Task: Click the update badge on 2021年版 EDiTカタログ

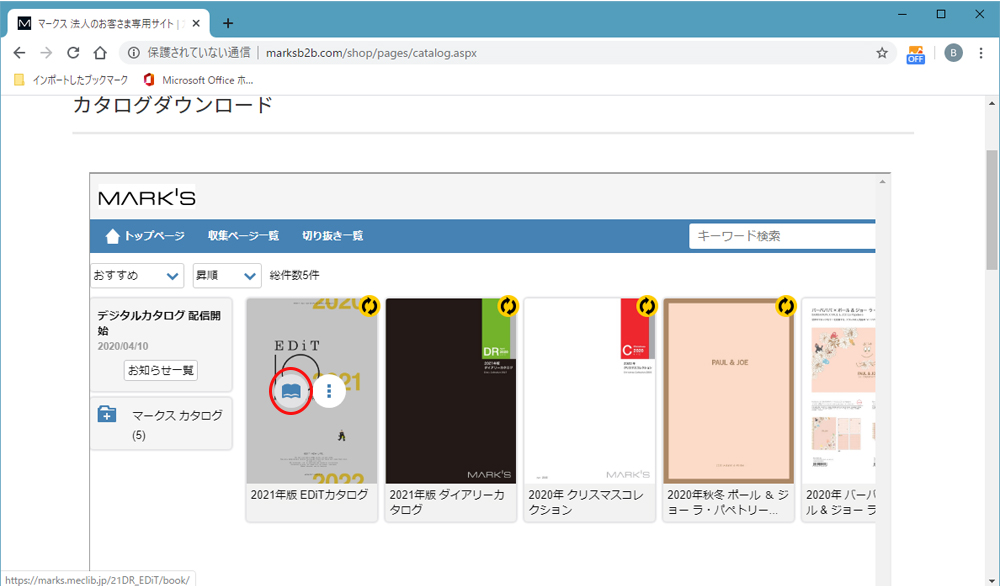Action: (x=369, y=306)
